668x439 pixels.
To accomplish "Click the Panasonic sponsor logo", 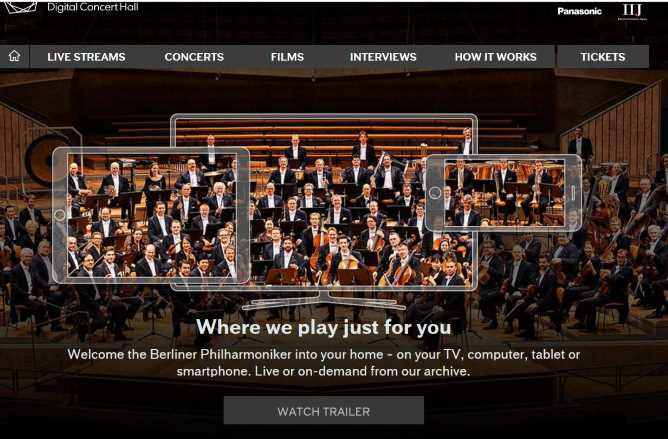I will [579, 11].
